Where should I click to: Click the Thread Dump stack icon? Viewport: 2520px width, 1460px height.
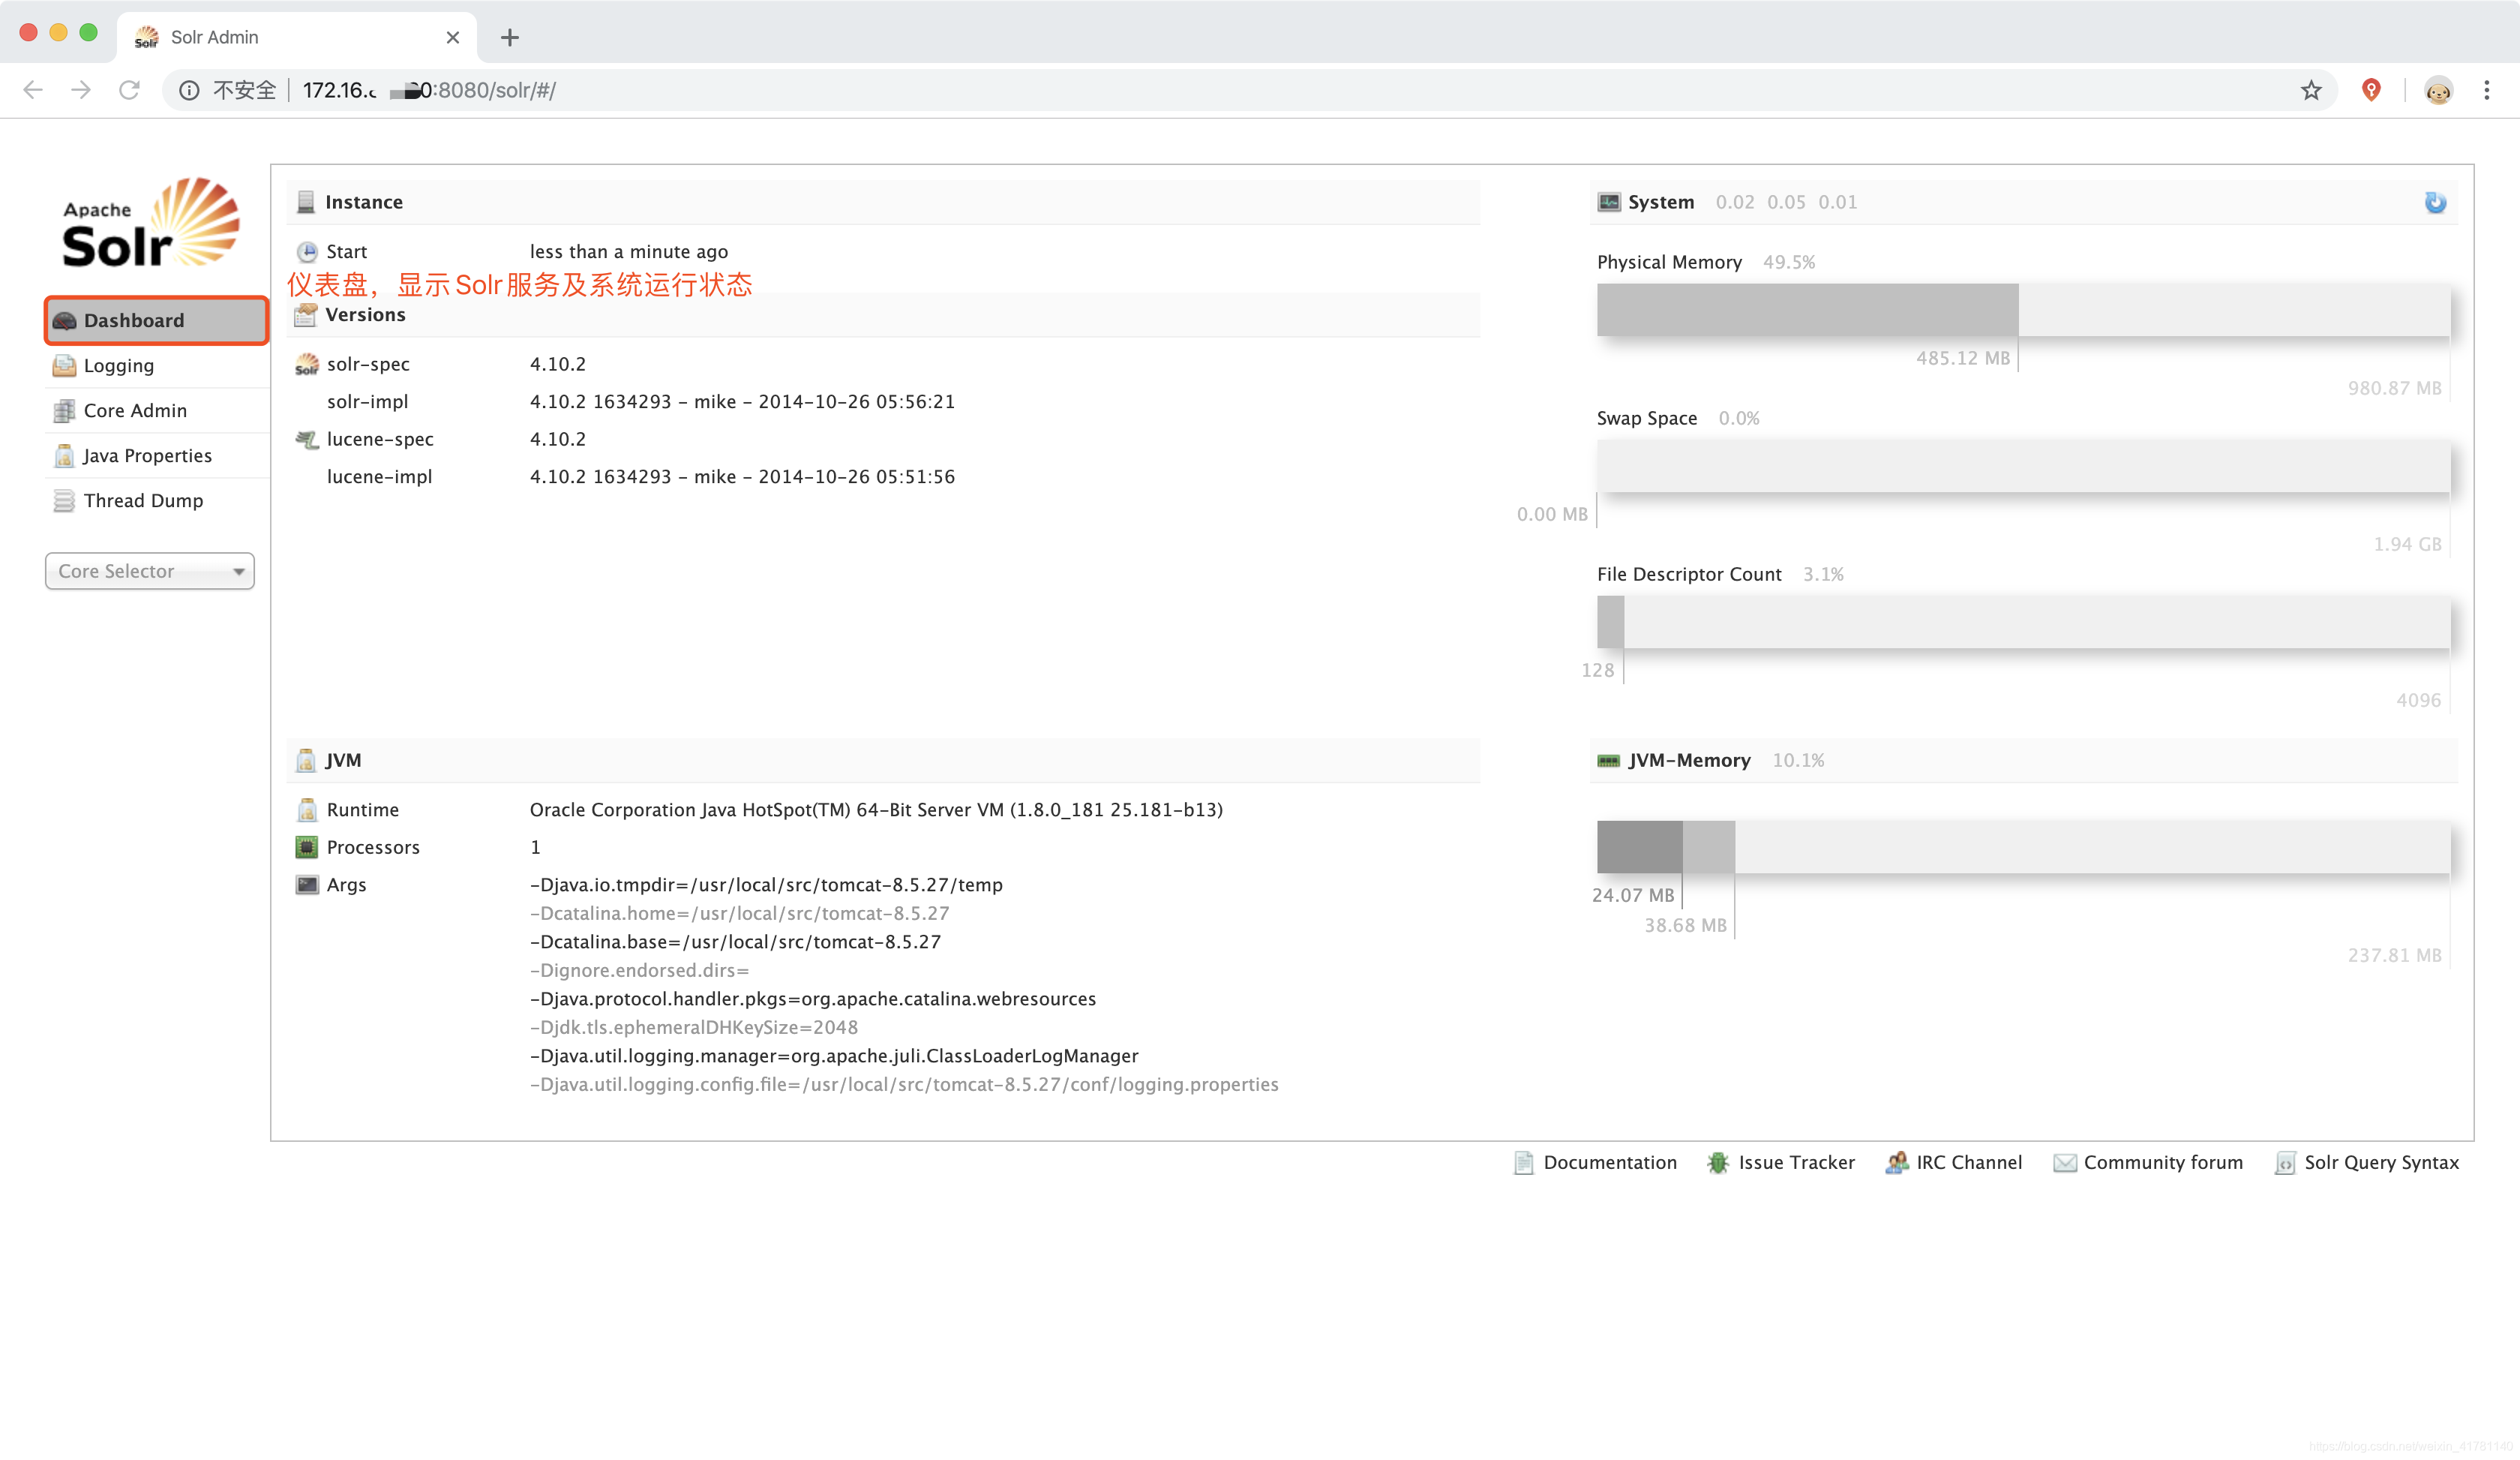64,501
